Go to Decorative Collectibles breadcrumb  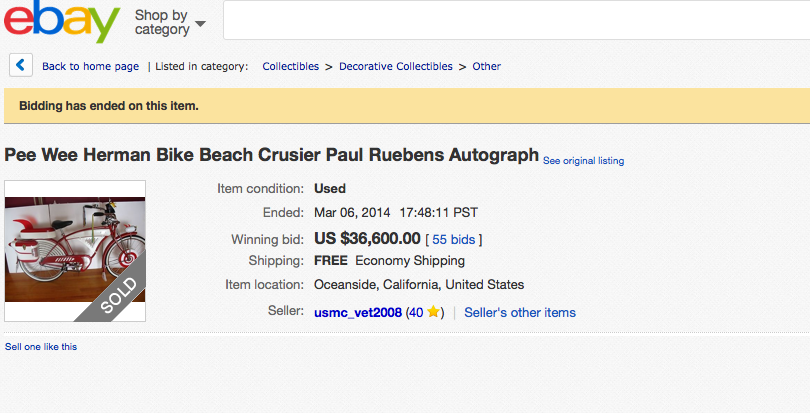click(395, 66)
